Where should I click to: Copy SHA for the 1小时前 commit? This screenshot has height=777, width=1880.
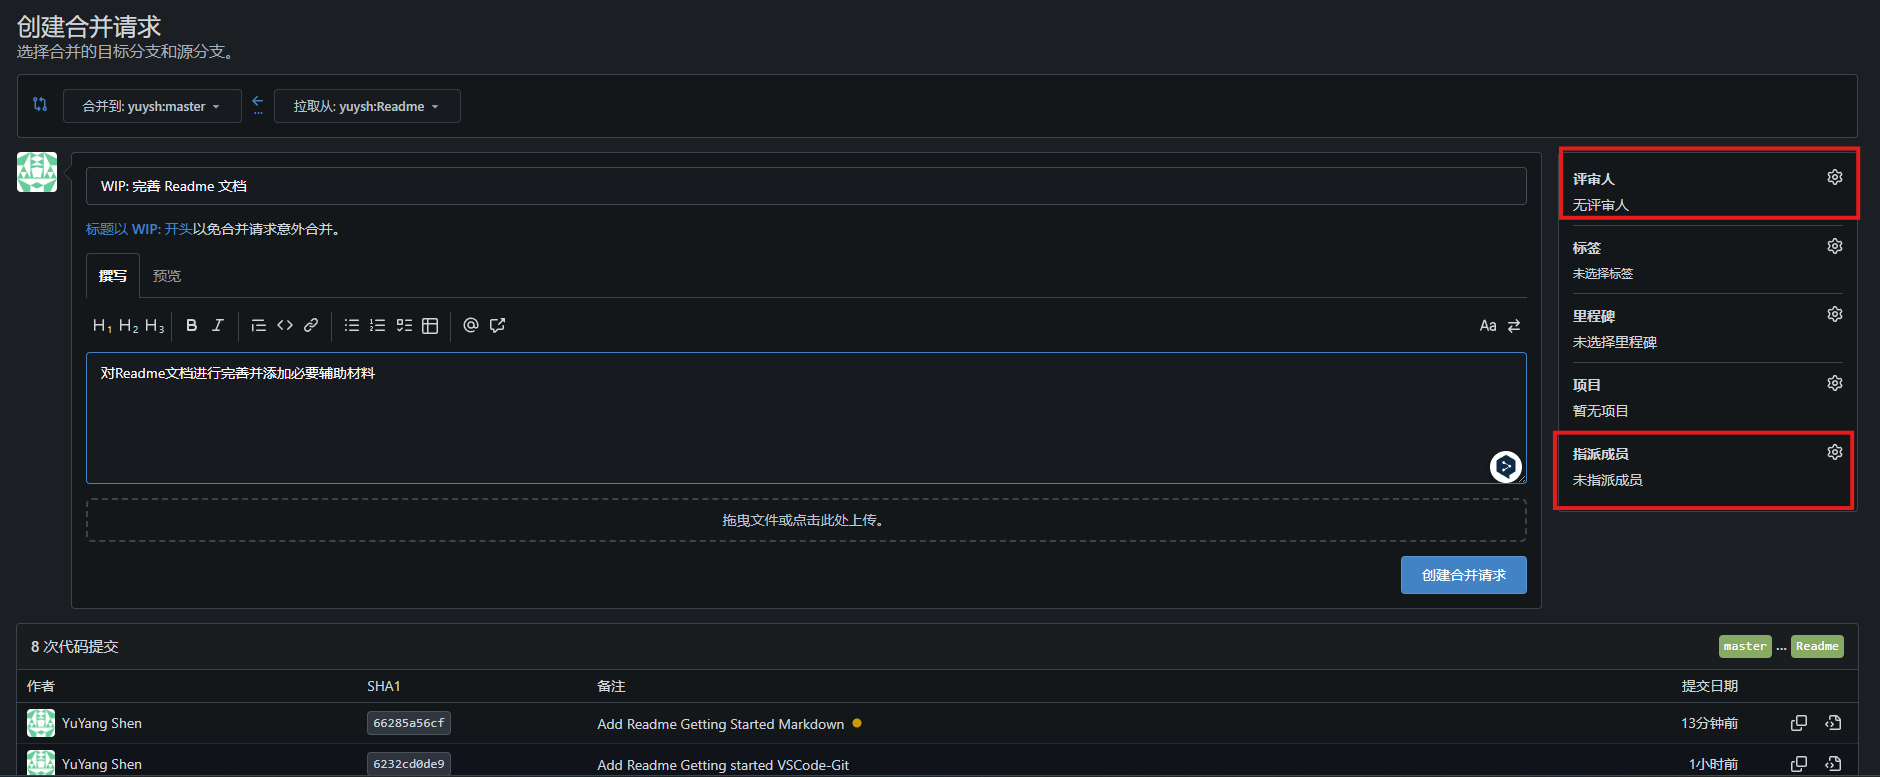point(1799,764)
